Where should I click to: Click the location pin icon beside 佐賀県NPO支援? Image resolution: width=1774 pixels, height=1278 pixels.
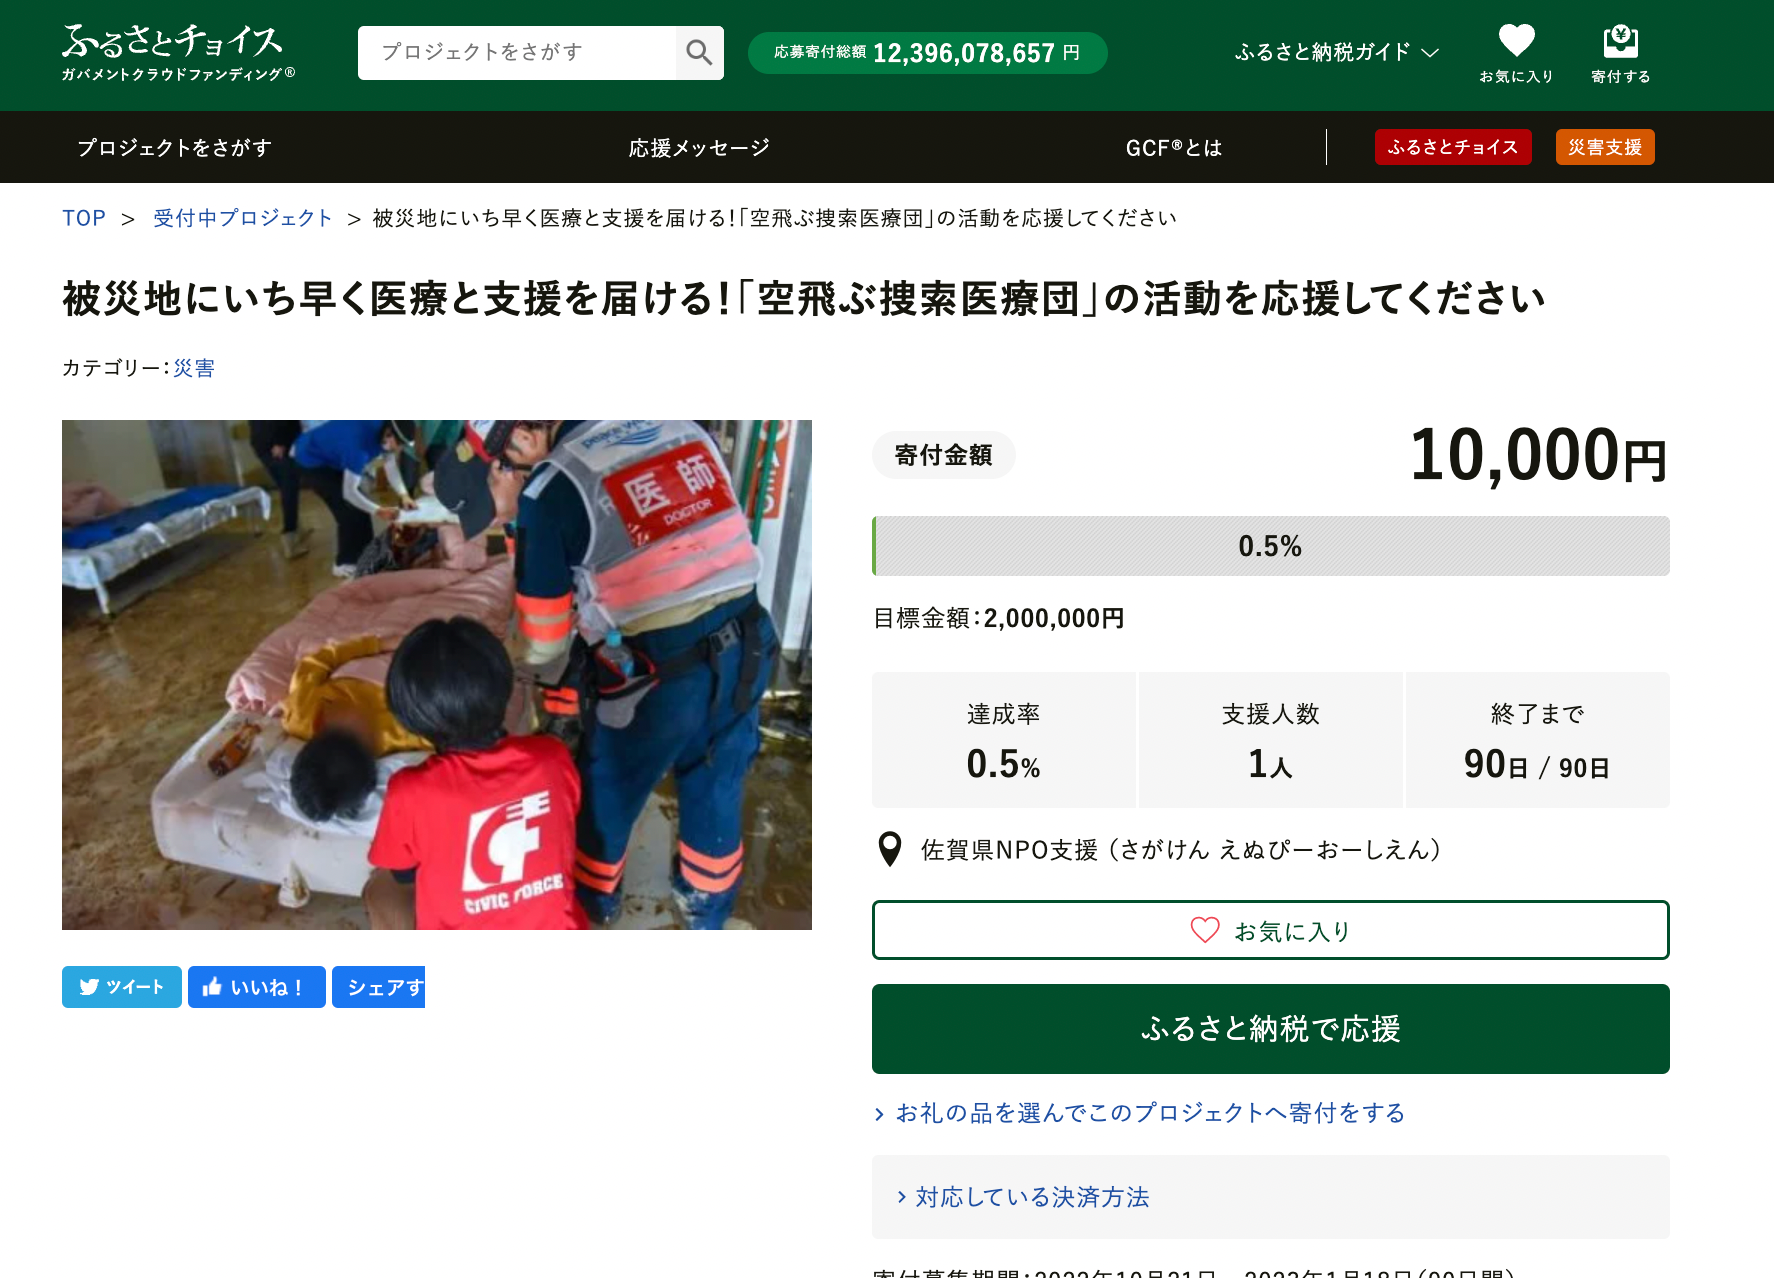pos(889,849)
